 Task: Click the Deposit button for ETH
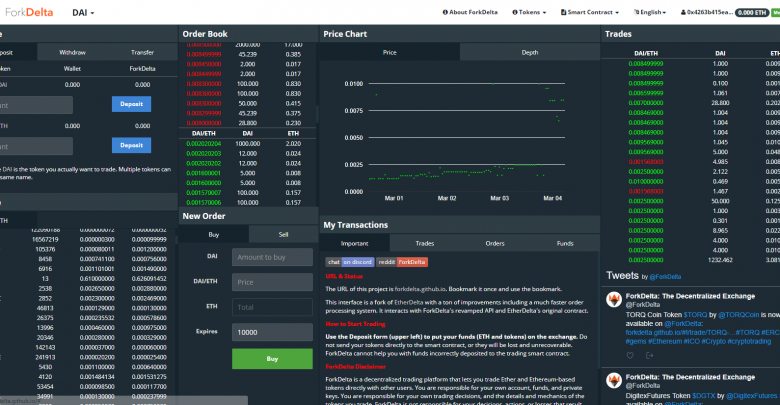[131, 145]
